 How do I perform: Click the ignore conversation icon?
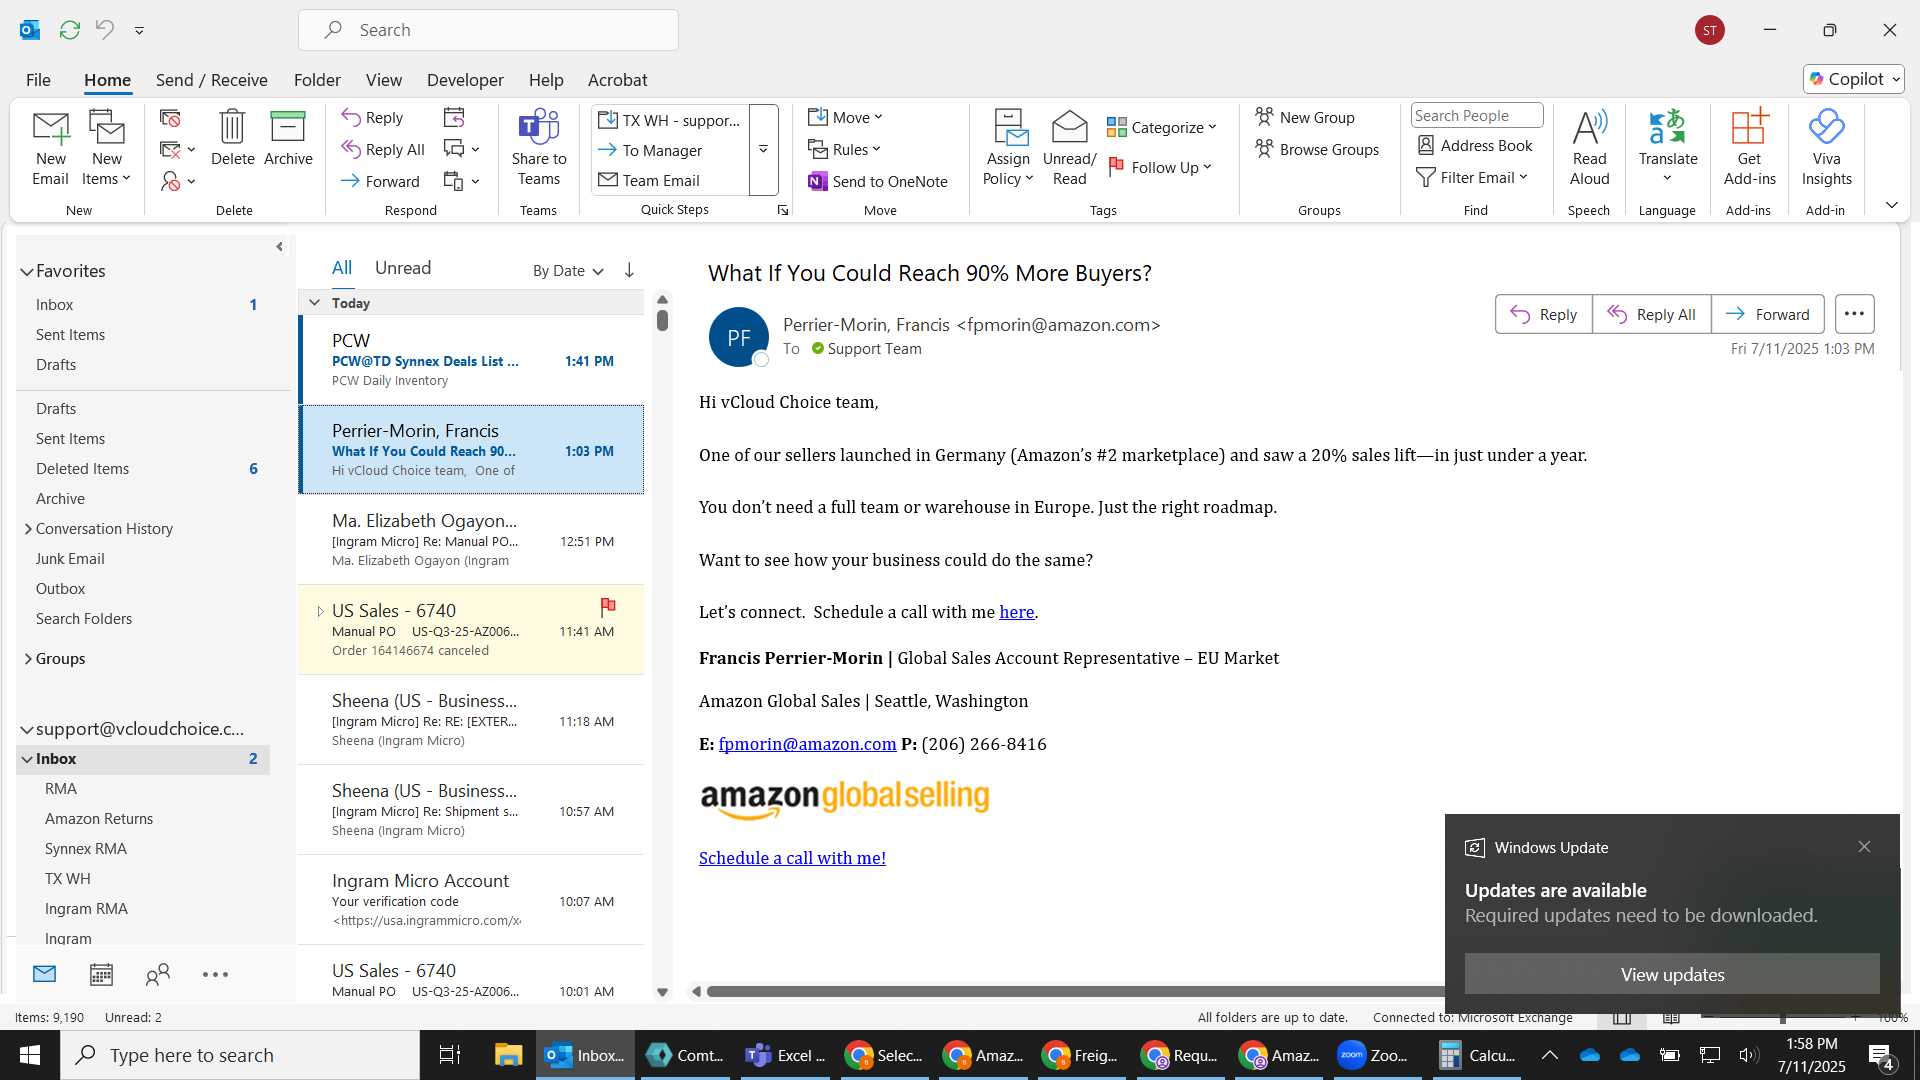click(x=170, y=119)
